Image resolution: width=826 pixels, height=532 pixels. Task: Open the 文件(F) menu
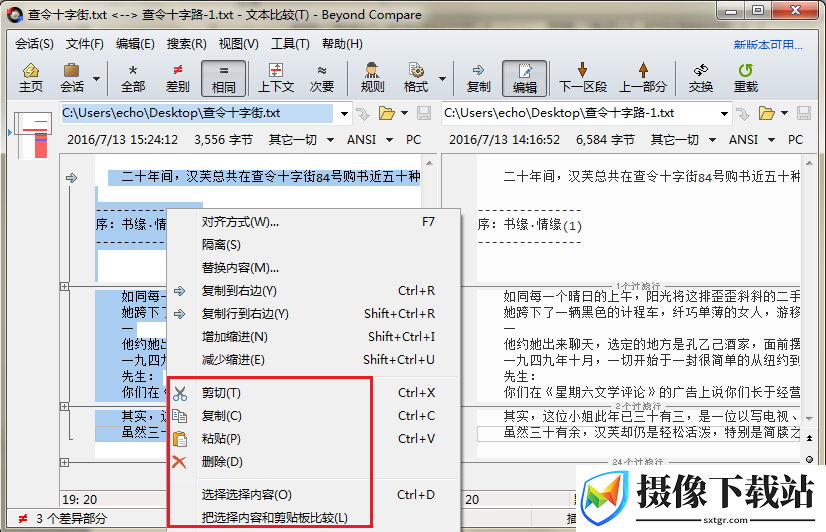click(x=84, y=44)
